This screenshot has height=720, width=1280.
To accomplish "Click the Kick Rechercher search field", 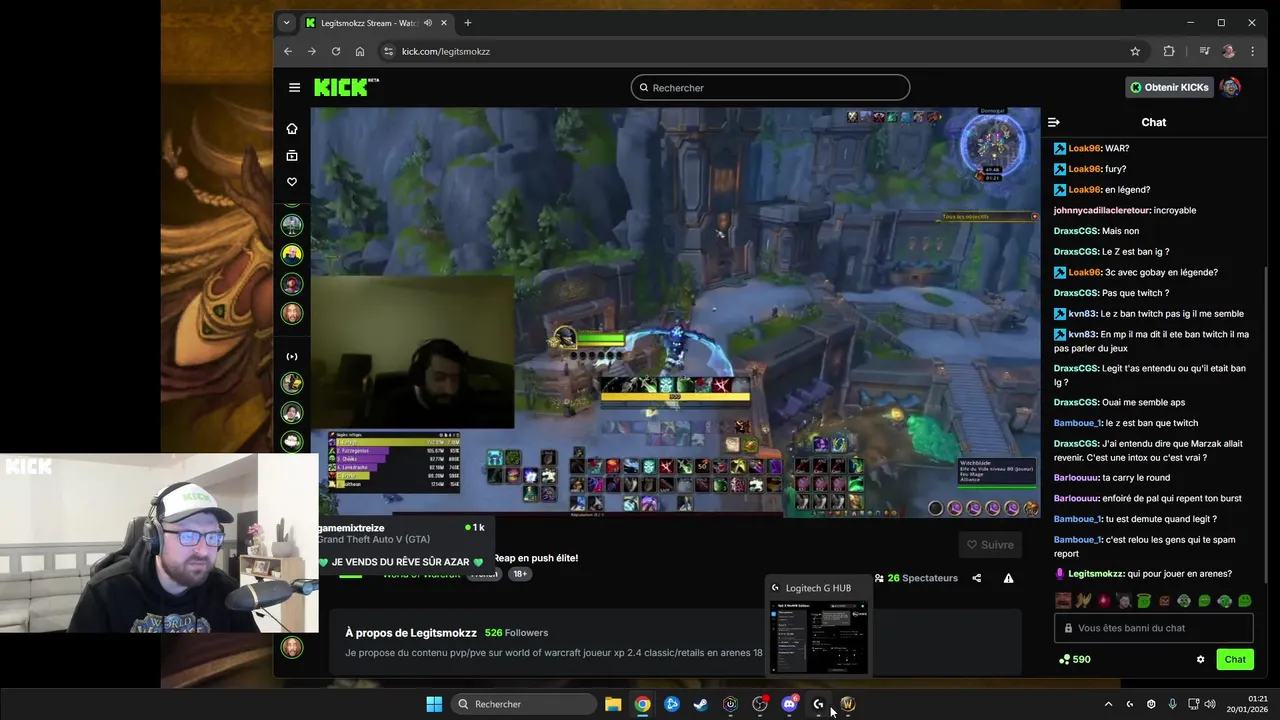I will (x=770, y=88).
